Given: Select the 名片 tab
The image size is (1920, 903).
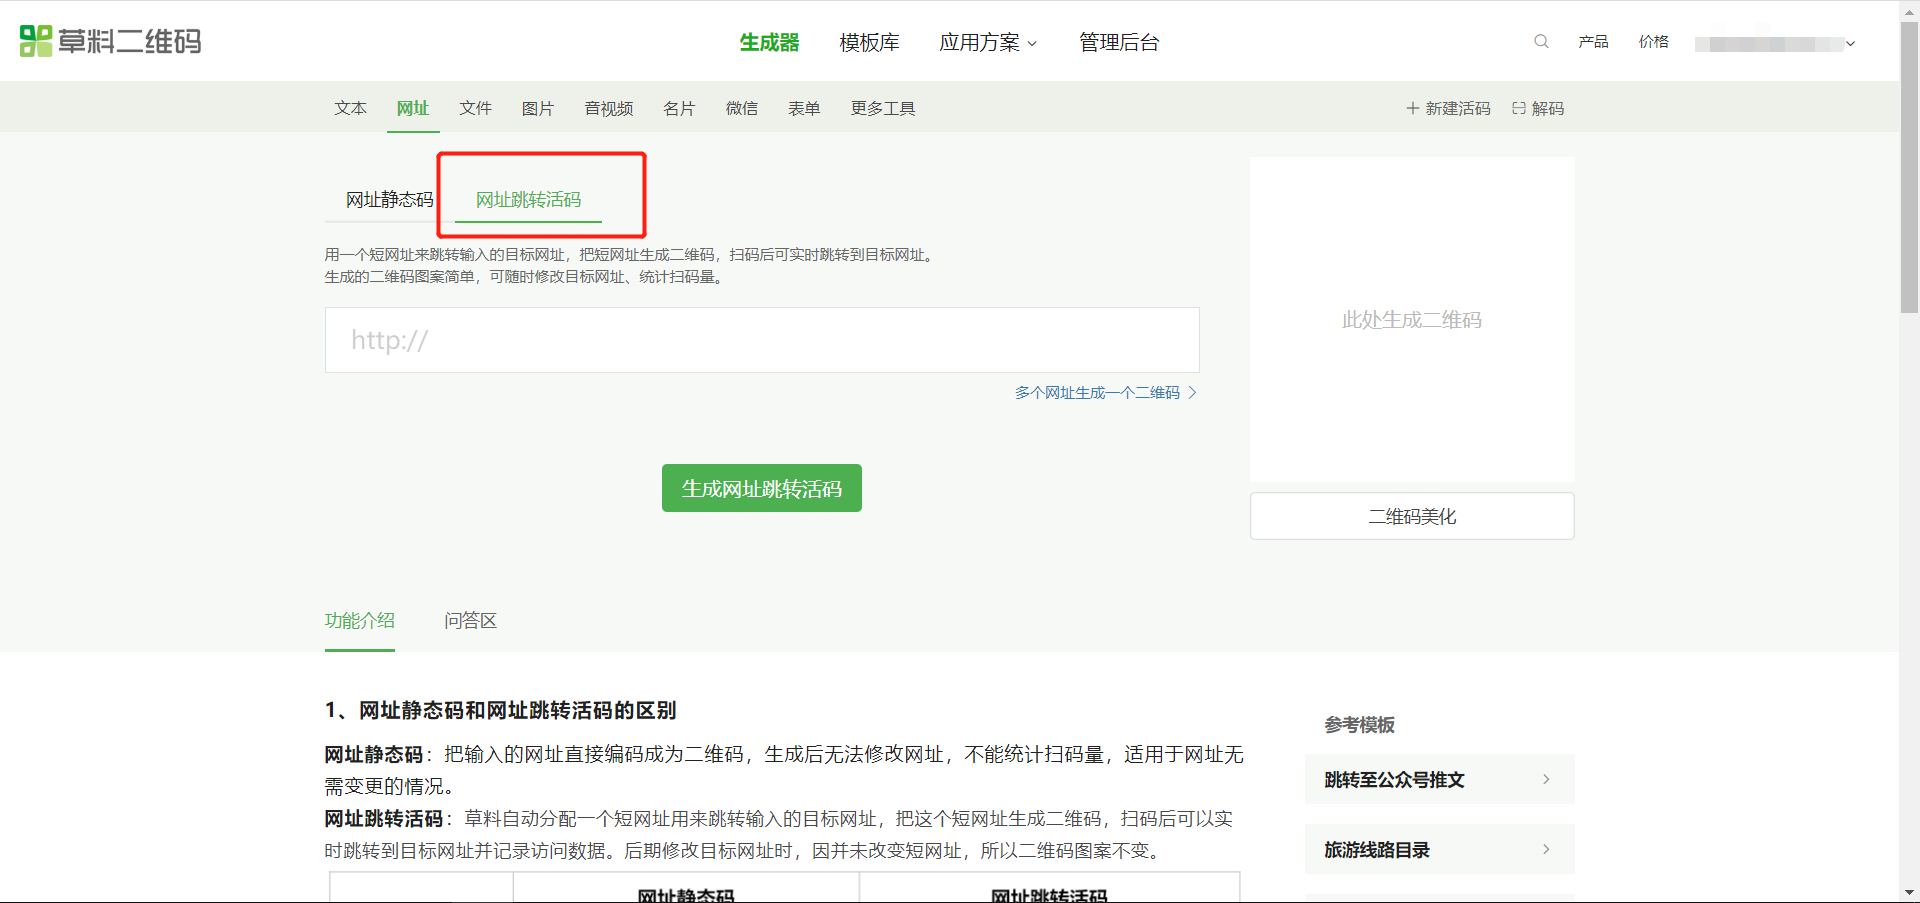Looking at the screenshot, I should (679, 108).
